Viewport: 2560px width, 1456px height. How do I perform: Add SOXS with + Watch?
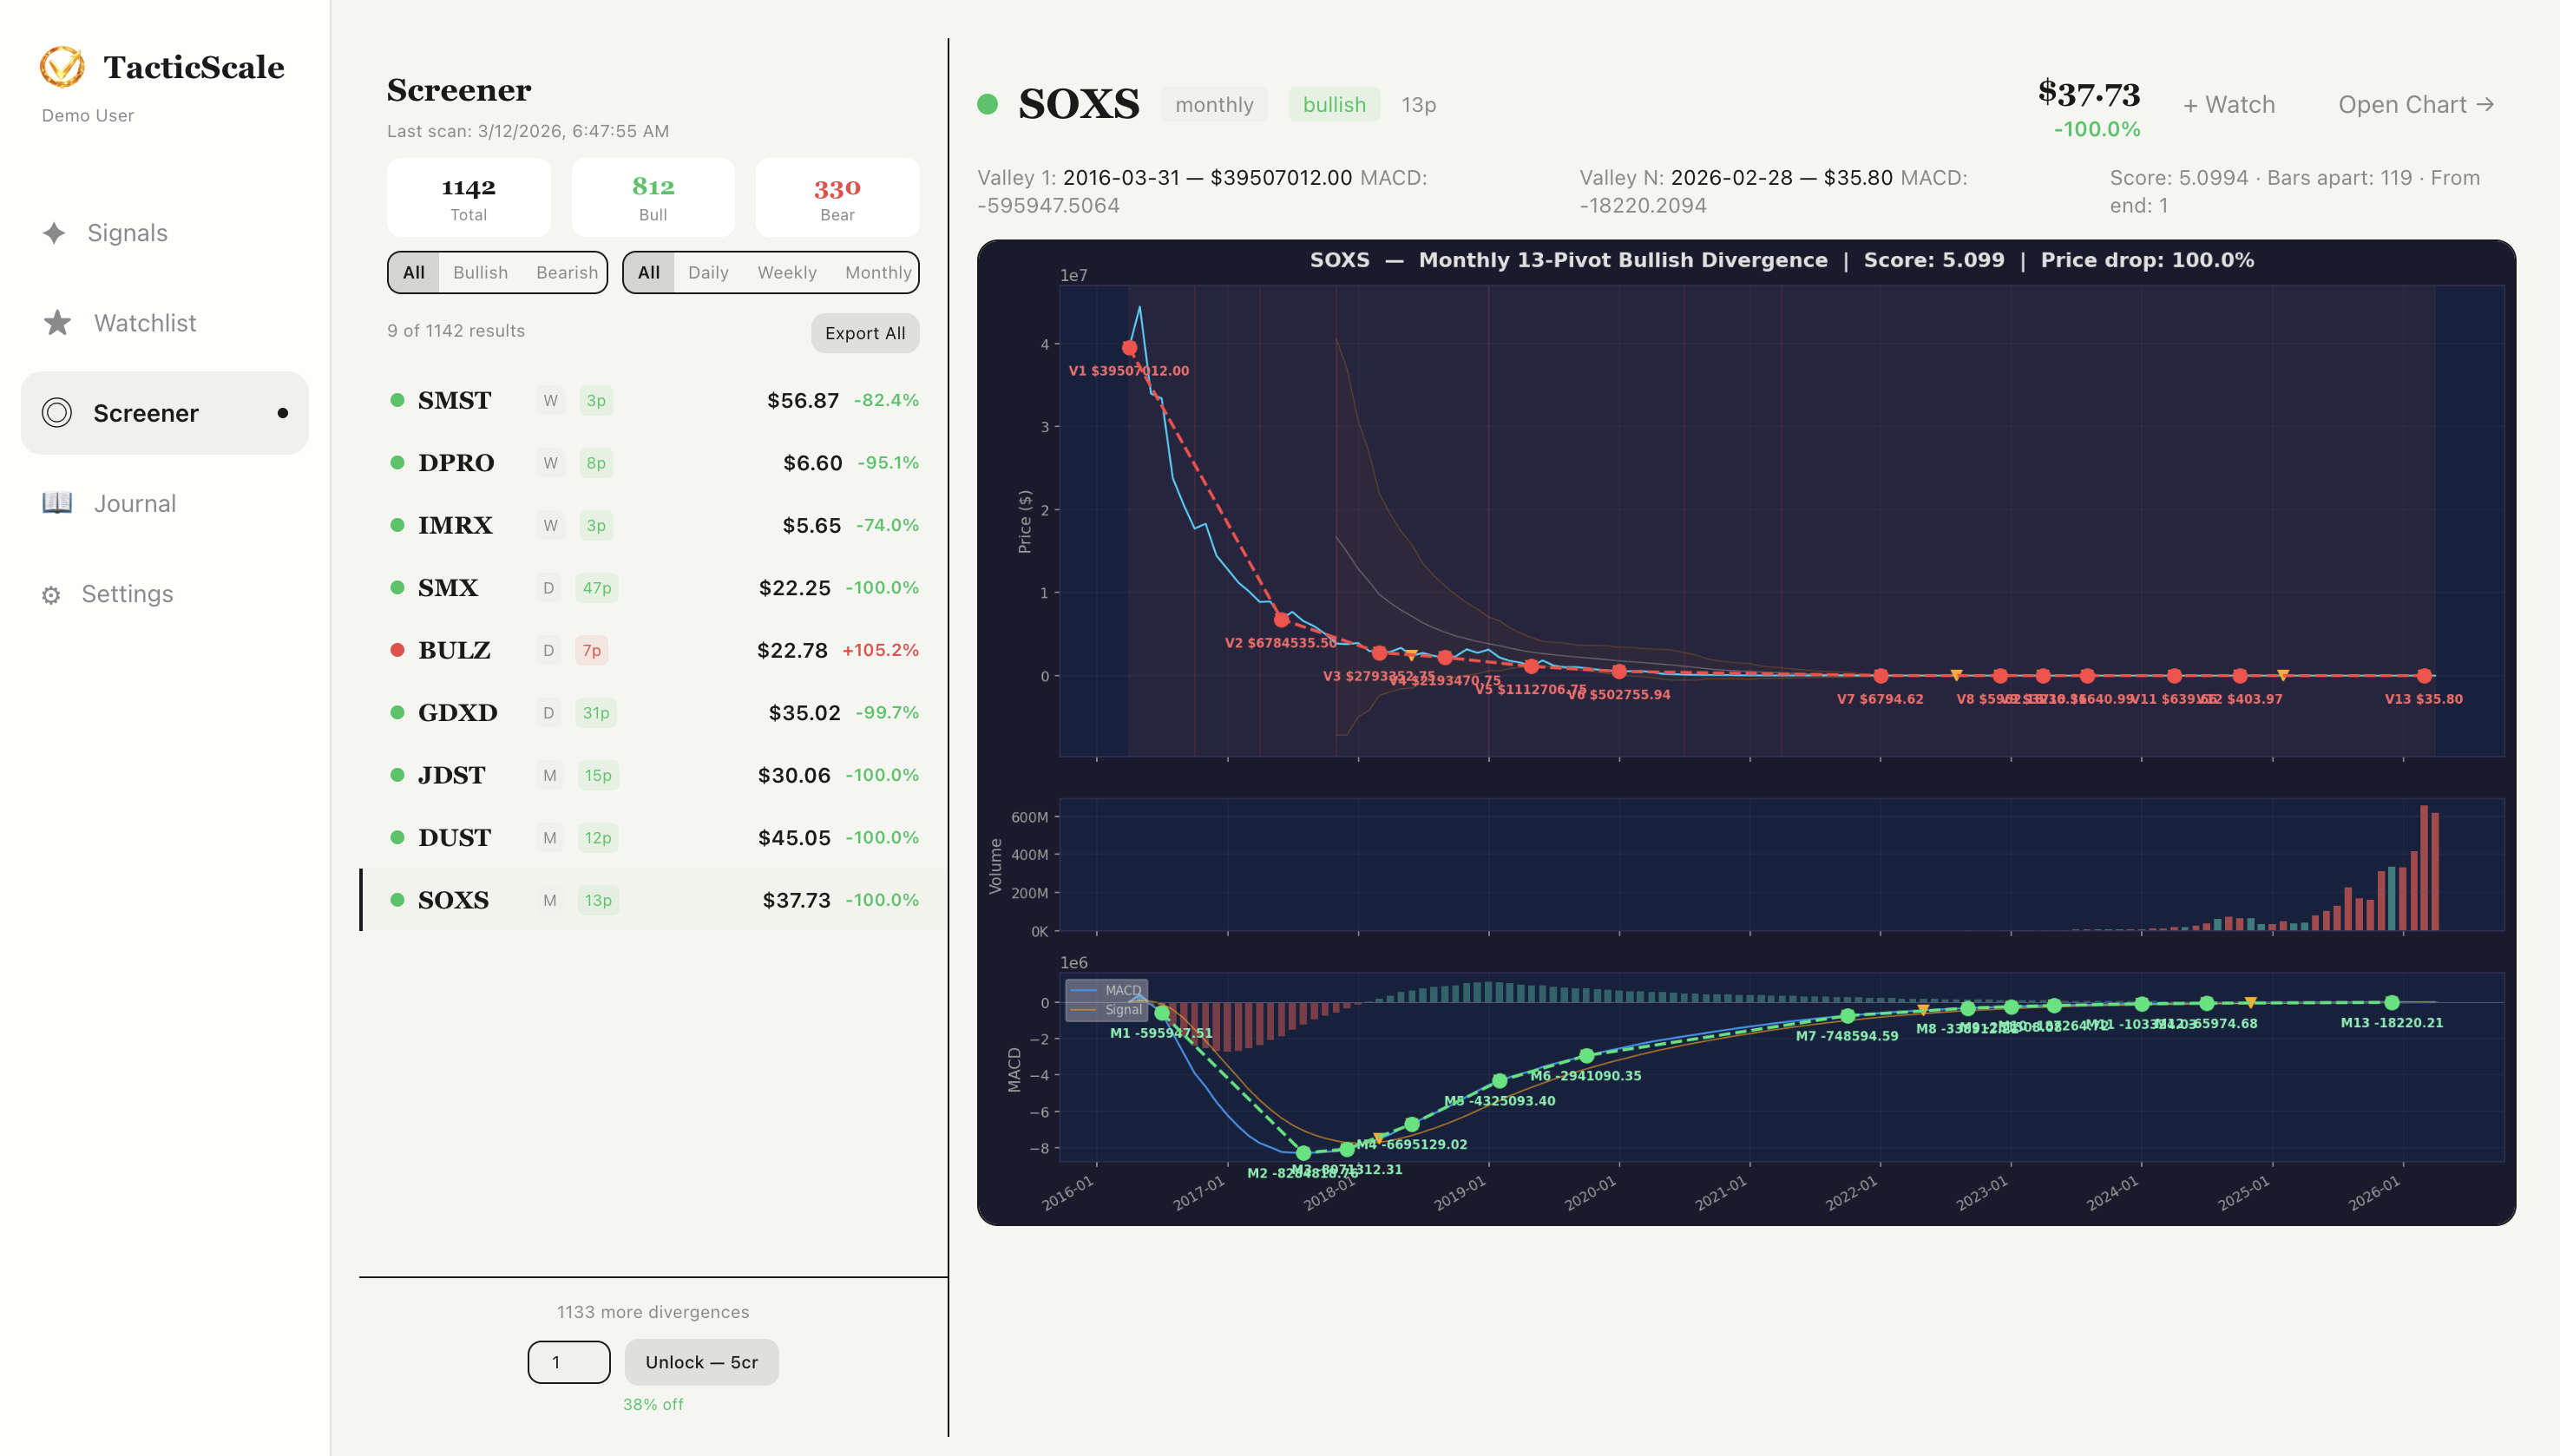2228,104
